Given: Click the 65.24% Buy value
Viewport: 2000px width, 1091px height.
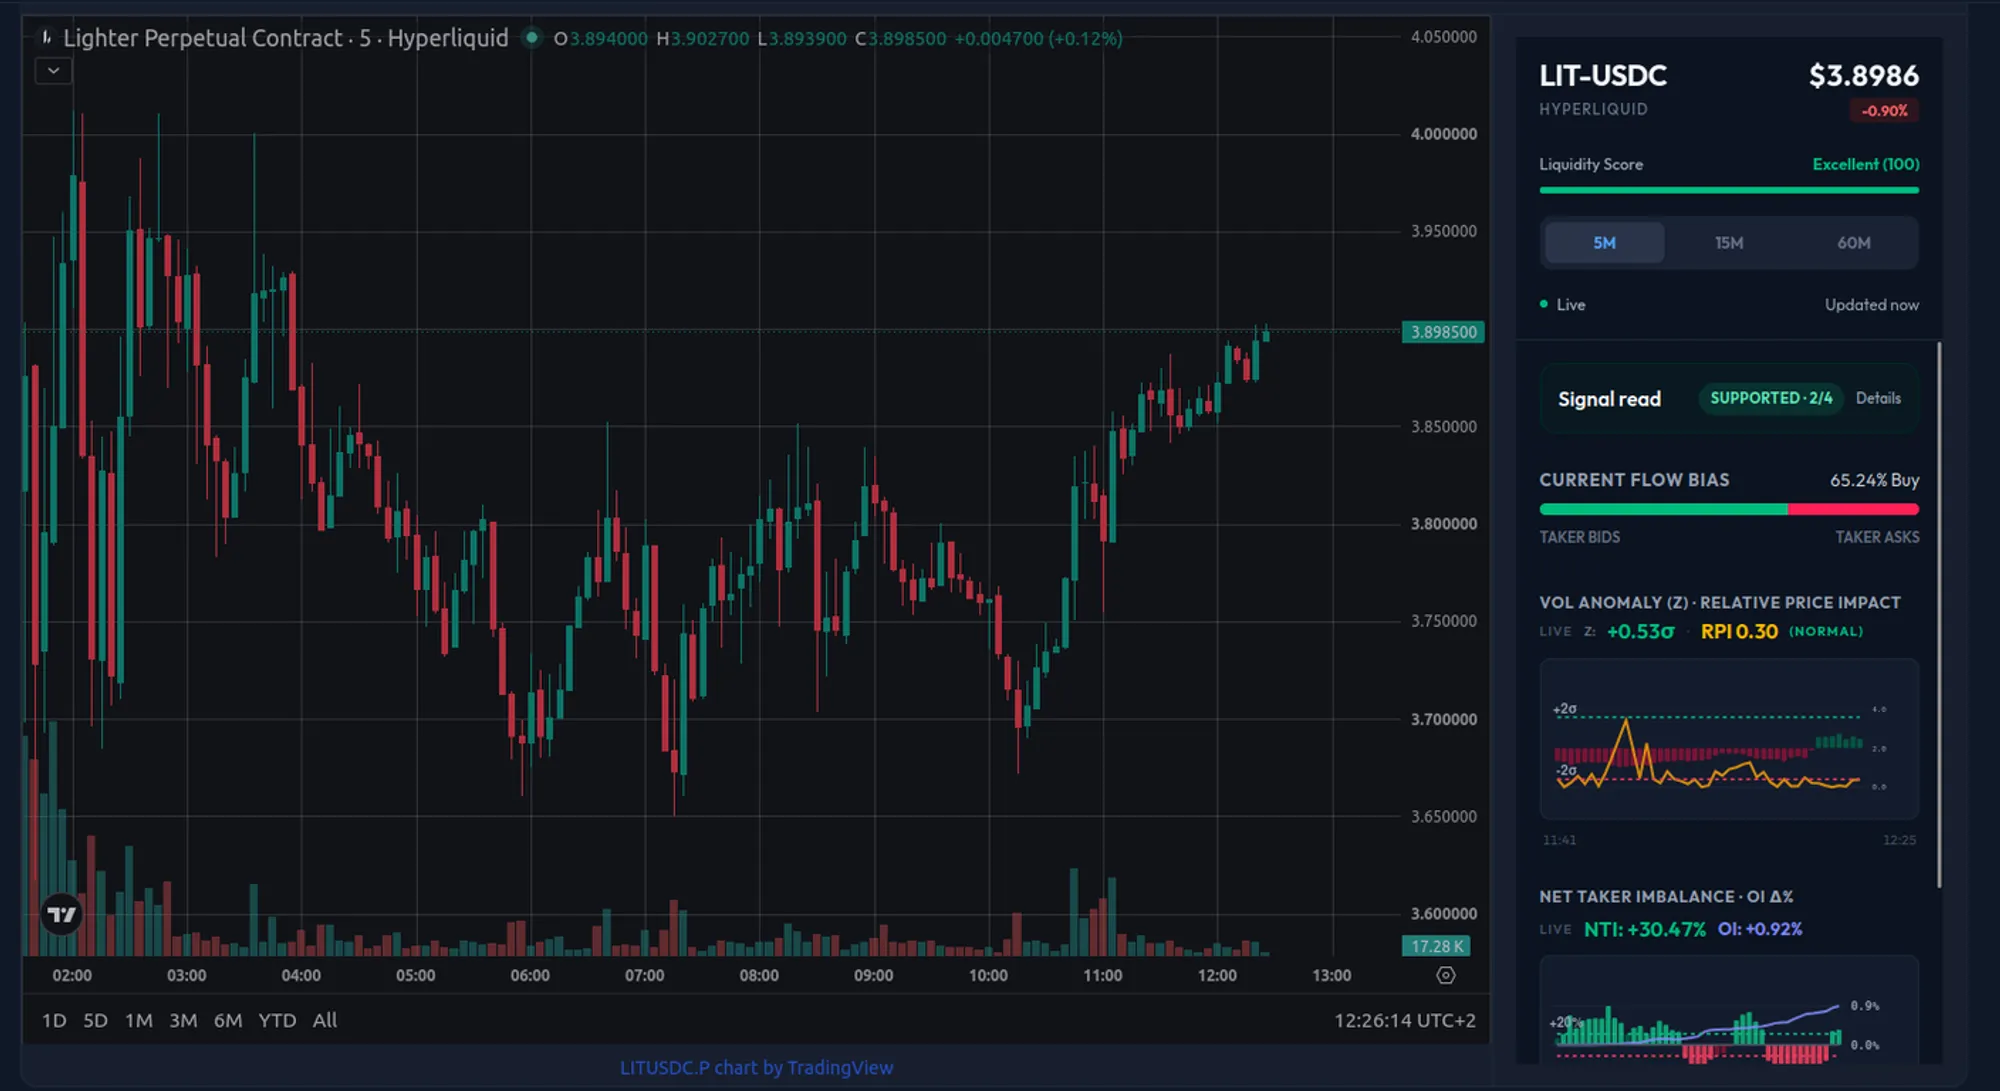Looking at the screenshot, I should [x=1874, y=480].
